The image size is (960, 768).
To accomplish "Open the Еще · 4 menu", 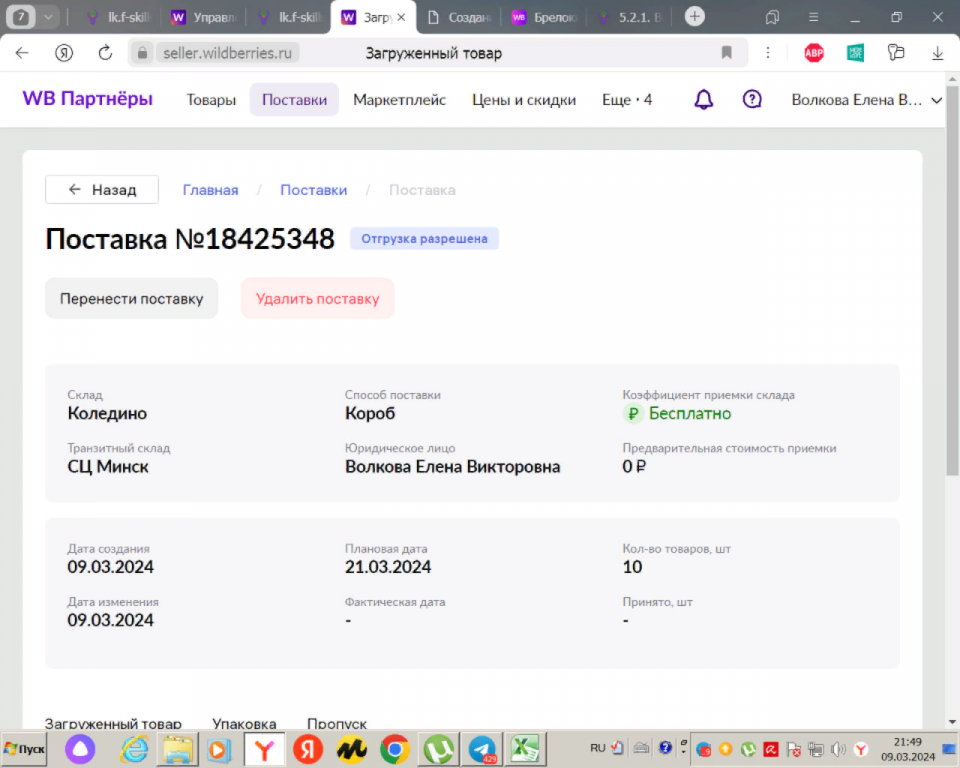I will click(x=627, y=100).
